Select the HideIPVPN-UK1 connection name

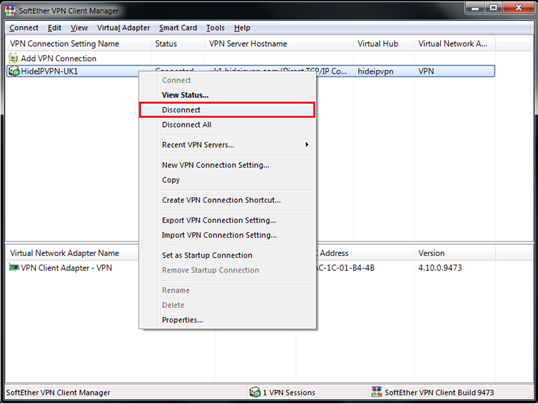[x=49, y=71]
